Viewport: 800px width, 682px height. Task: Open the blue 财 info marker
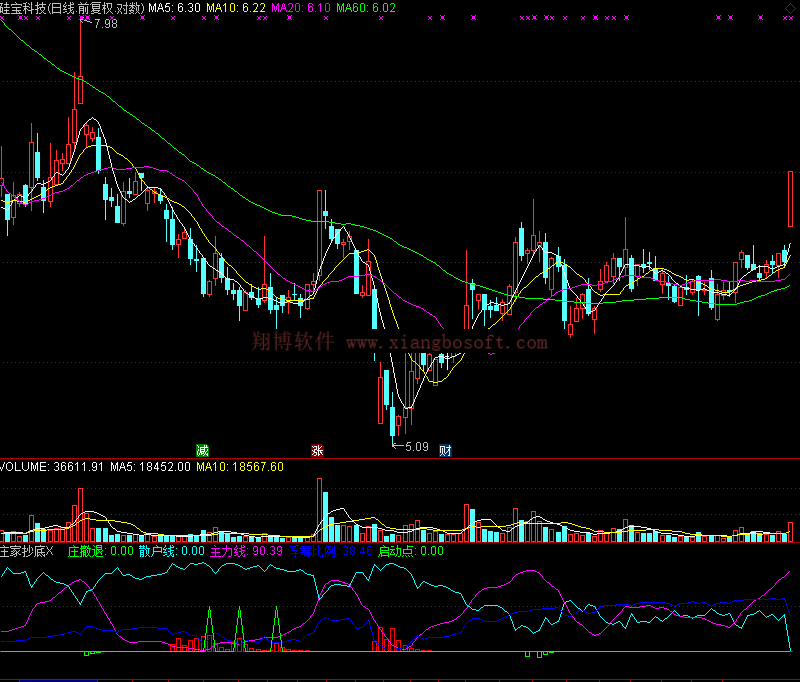coord(445,450)
